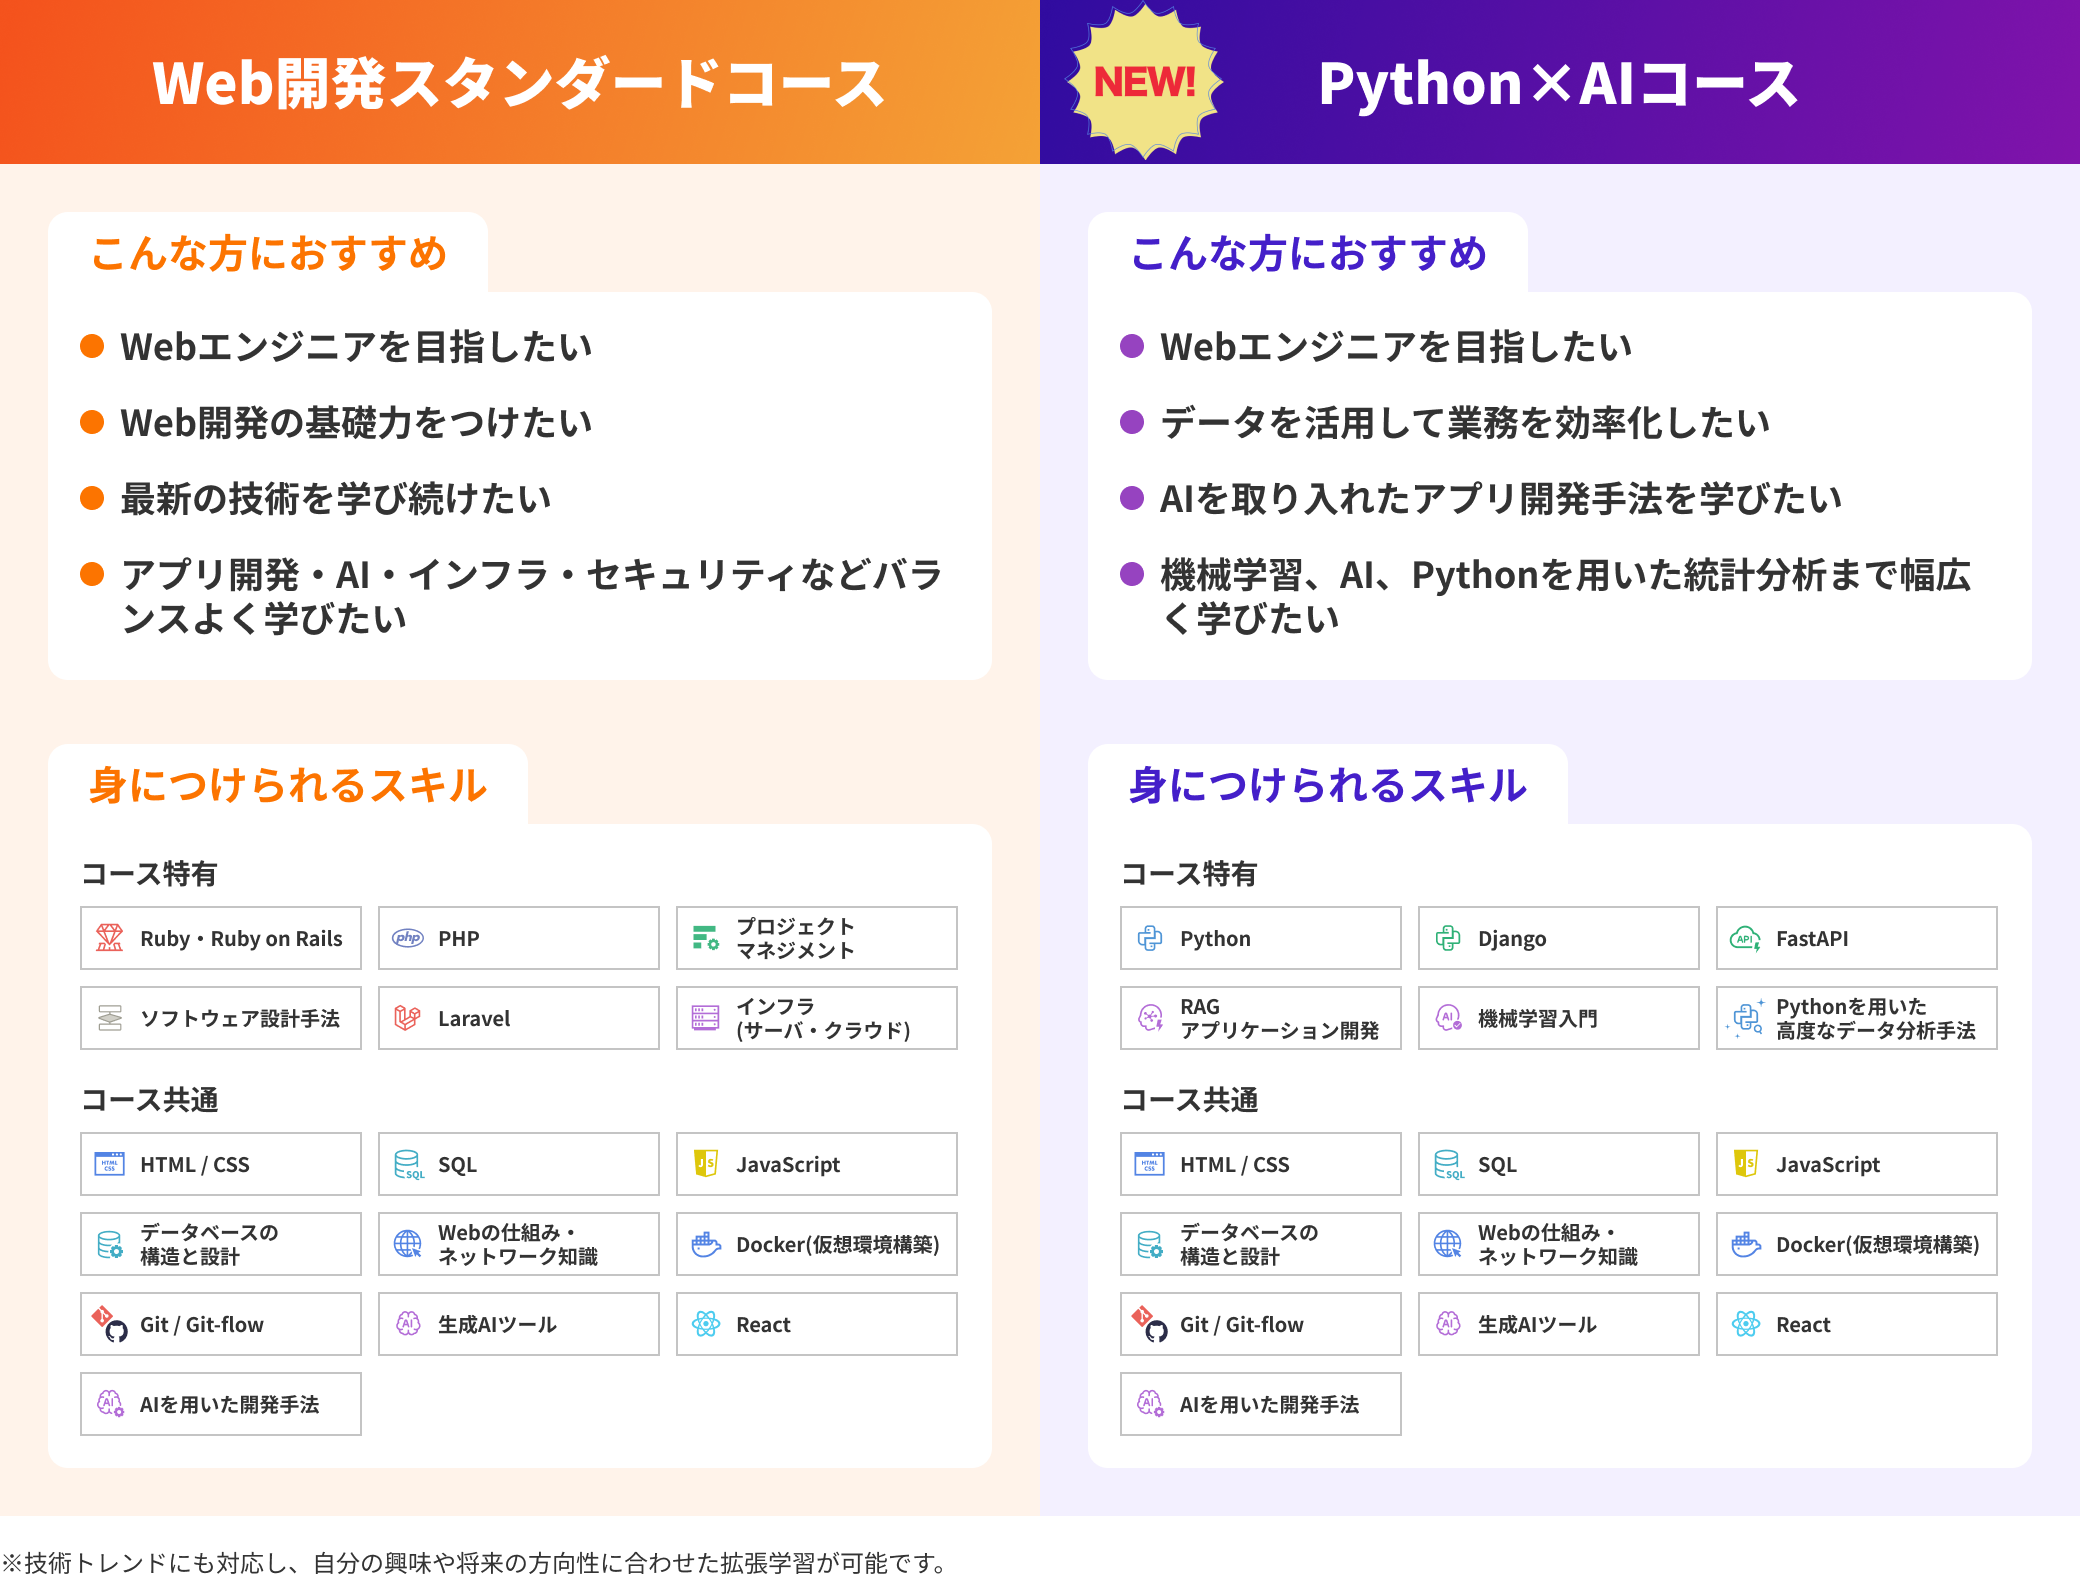Click the Docker whale icon in the Web course

tap(706, 1244)
